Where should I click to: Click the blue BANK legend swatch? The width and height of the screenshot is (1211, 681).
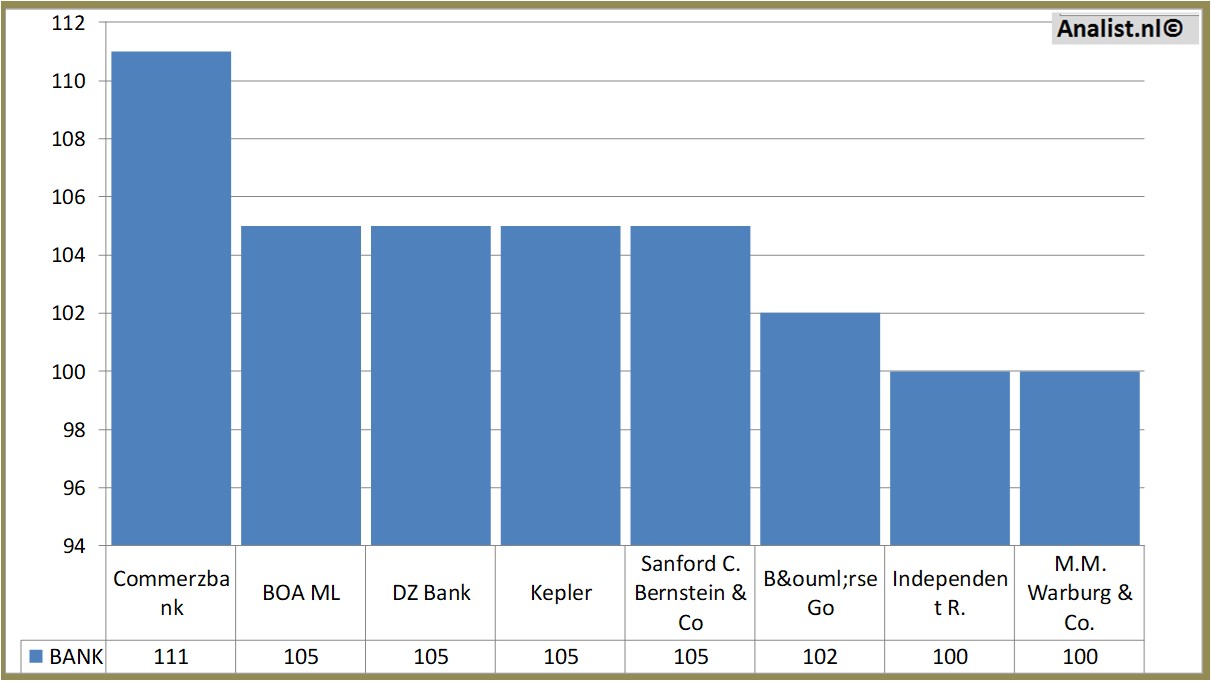click(x=36, y=657)
